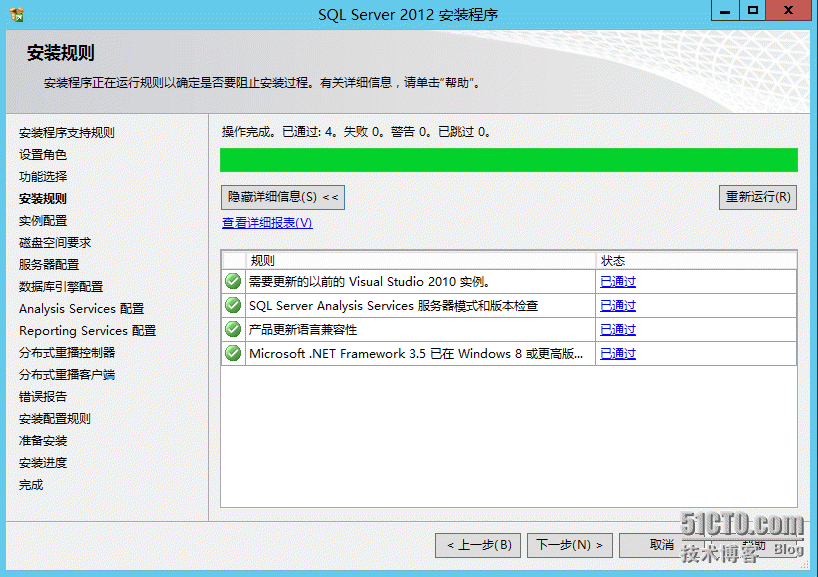Open 已通过 status link for Visual Studio 2010 rule
This screenshot has width=818, height=577.
(618, 282)
